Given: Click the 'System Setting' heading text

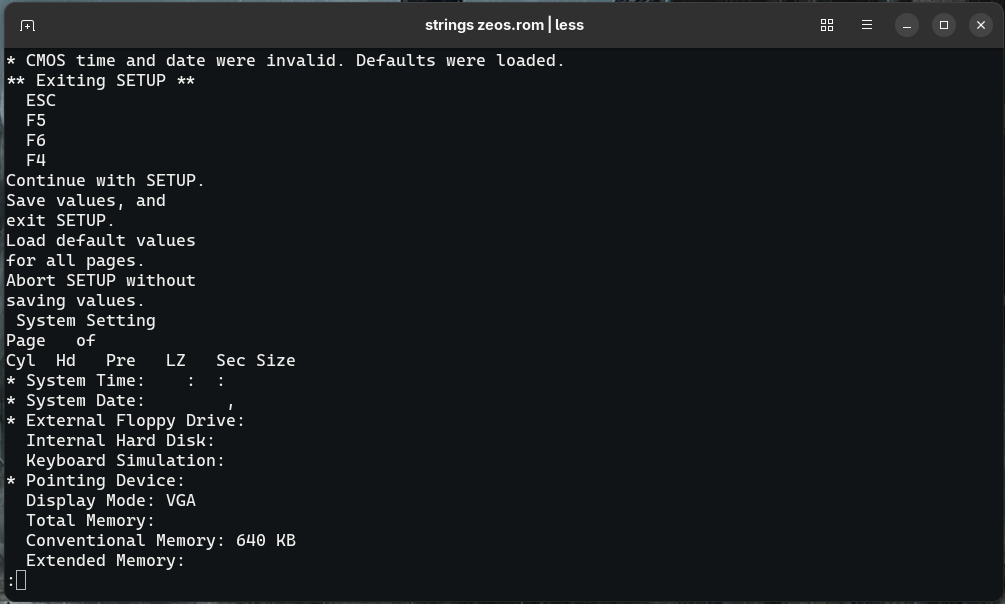Looking at the screenshot, I should [86, 321].
